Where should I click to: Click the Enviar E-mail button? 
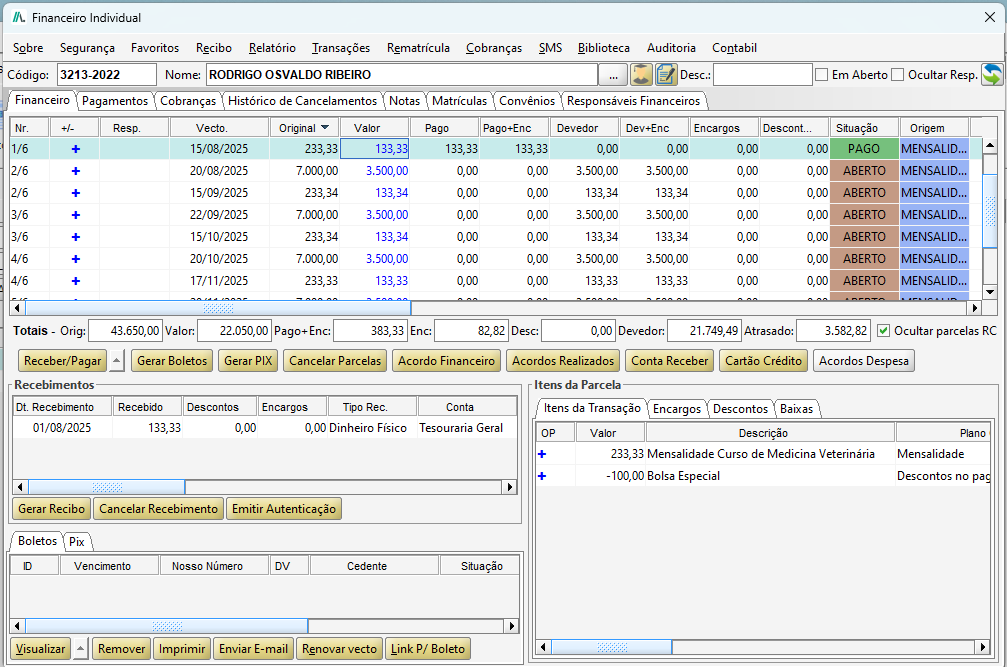click(253, 648)
